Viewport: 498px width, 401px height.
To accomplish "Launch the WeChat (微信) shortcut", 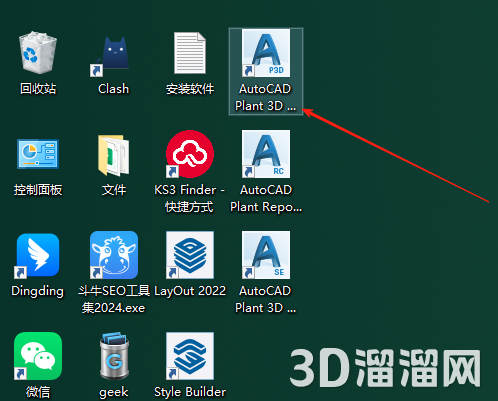I will pyautogui.click(x=38, y=356).
